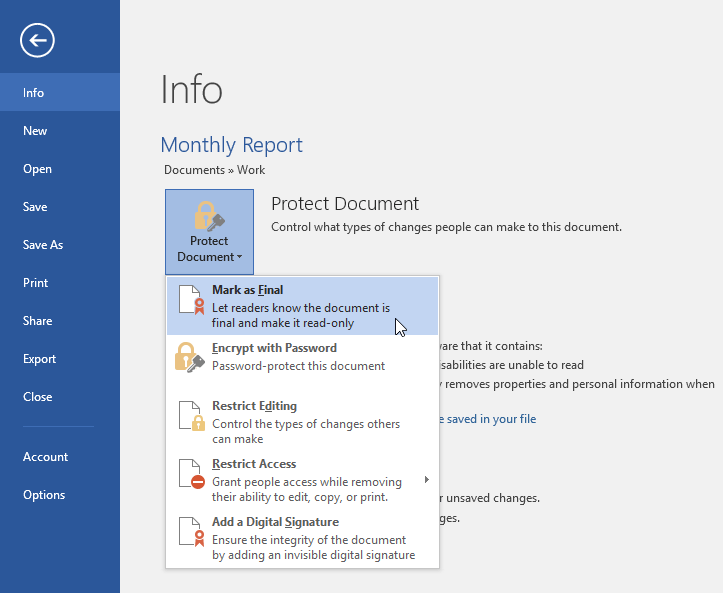Click the Restrict Access red no-entry icon

(190, 474)
